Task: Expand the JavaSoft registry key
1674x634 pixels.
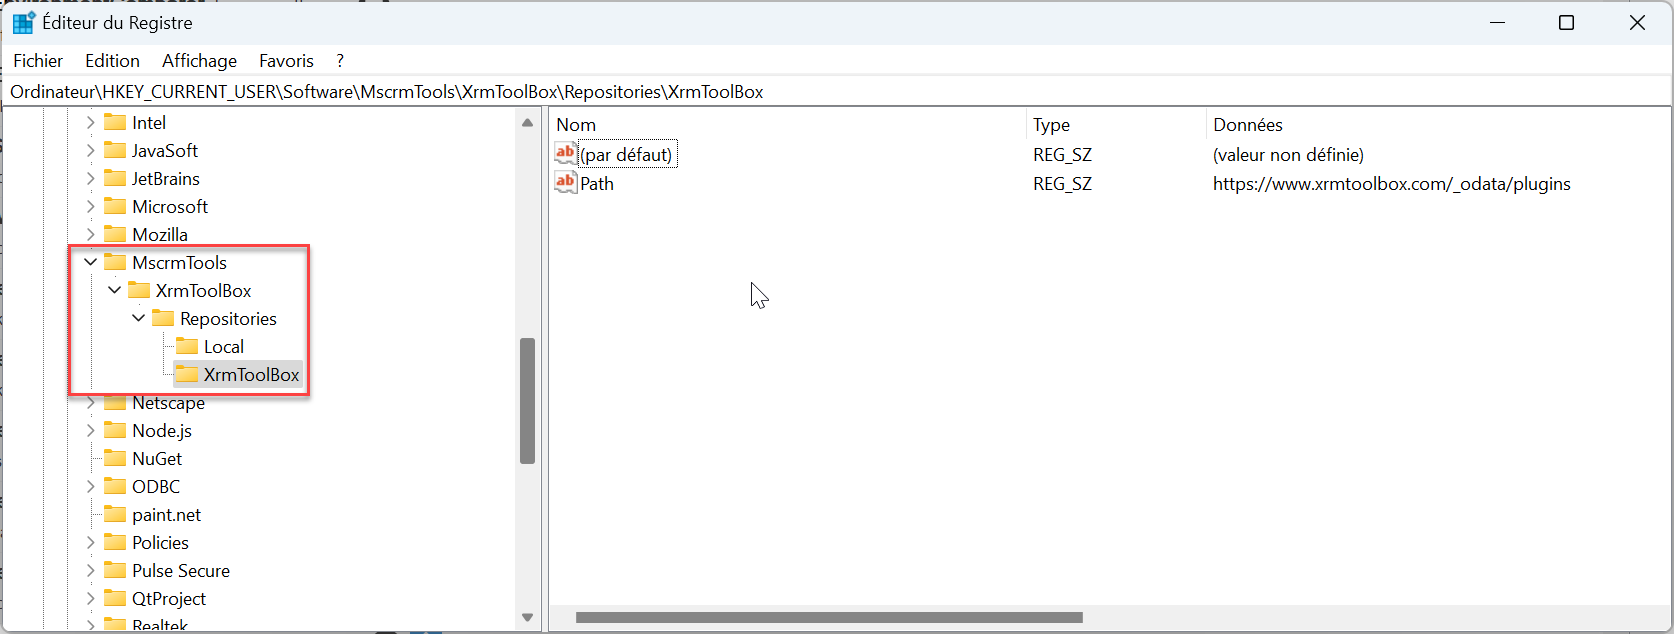Action: click(90, 150)
